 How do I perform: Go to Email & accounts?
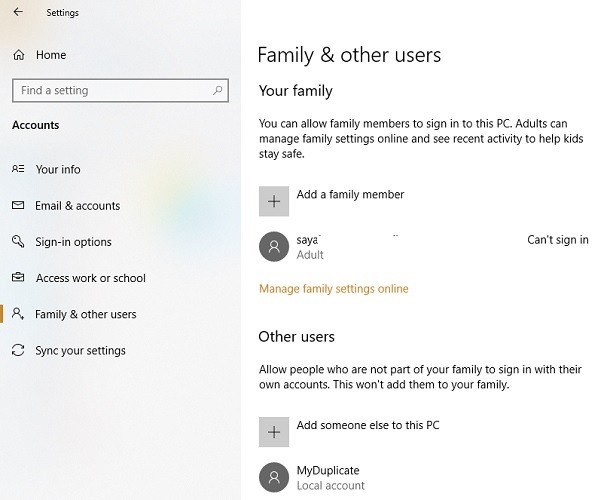[77, 206]
